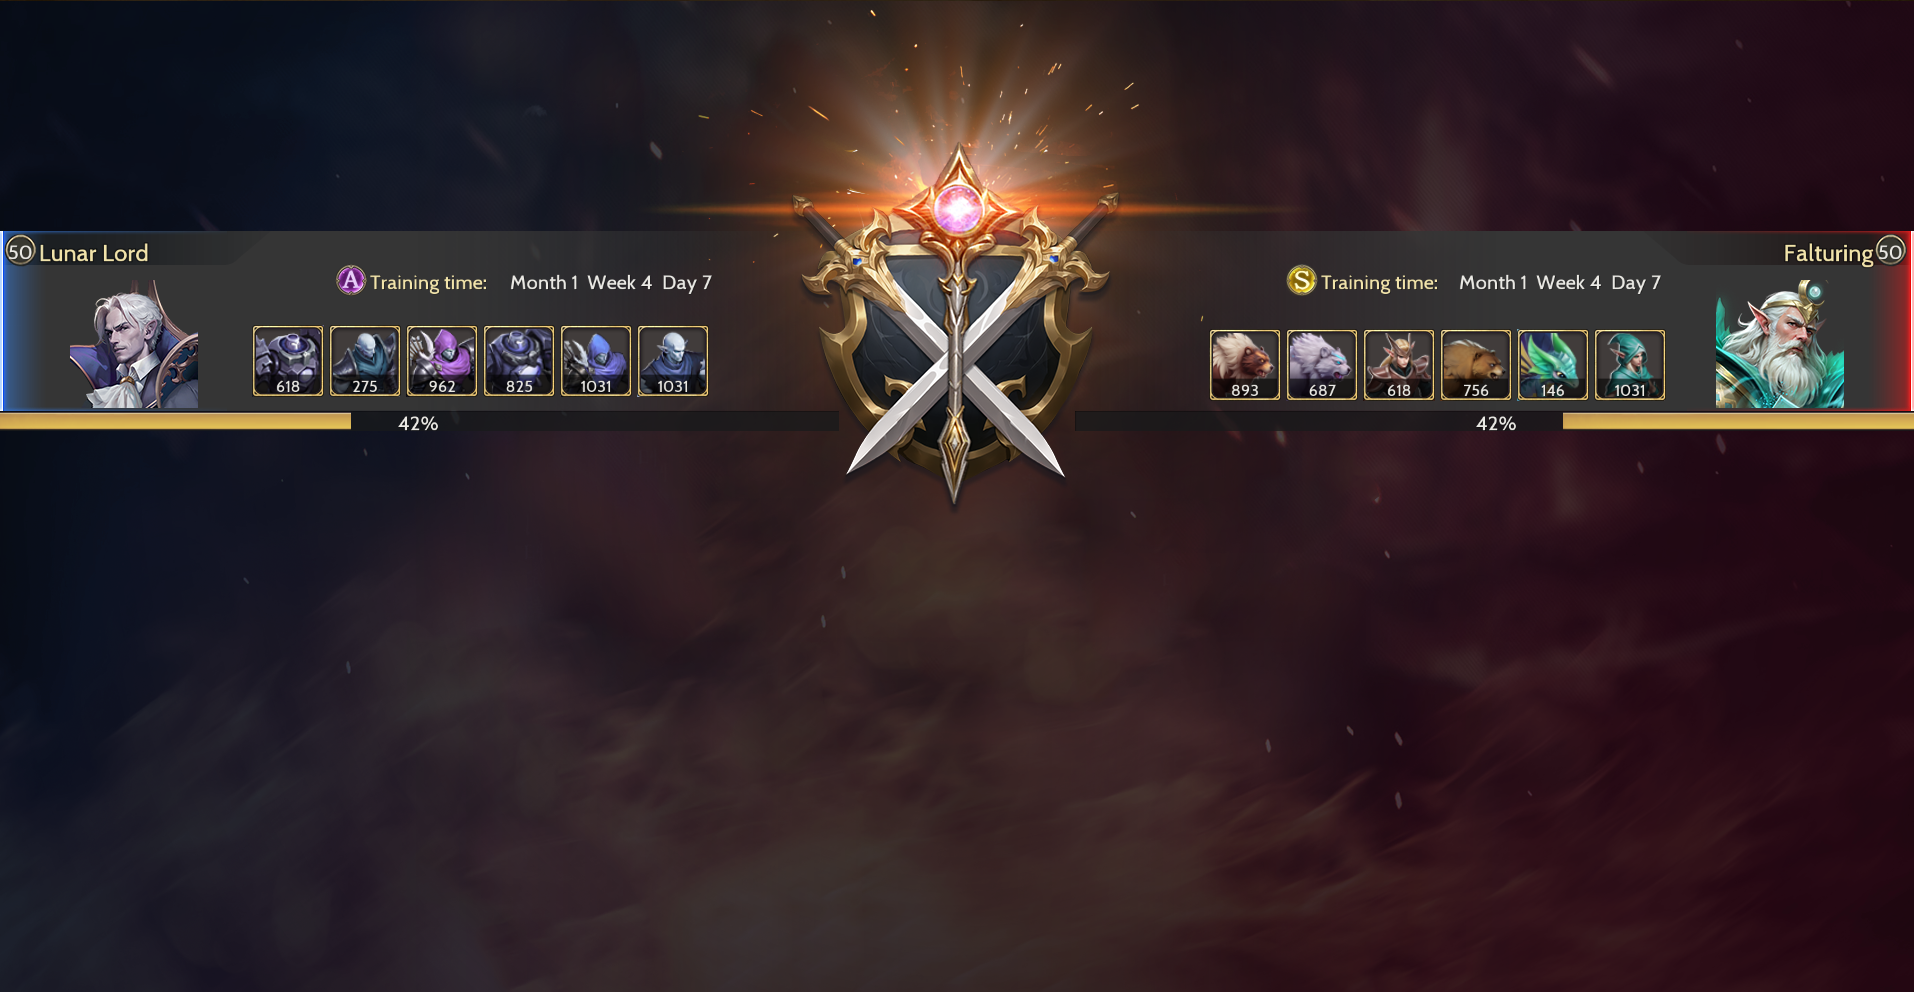Select the armored unit with 825 troops
The image size is (1914, 992).
pos(519,361)
